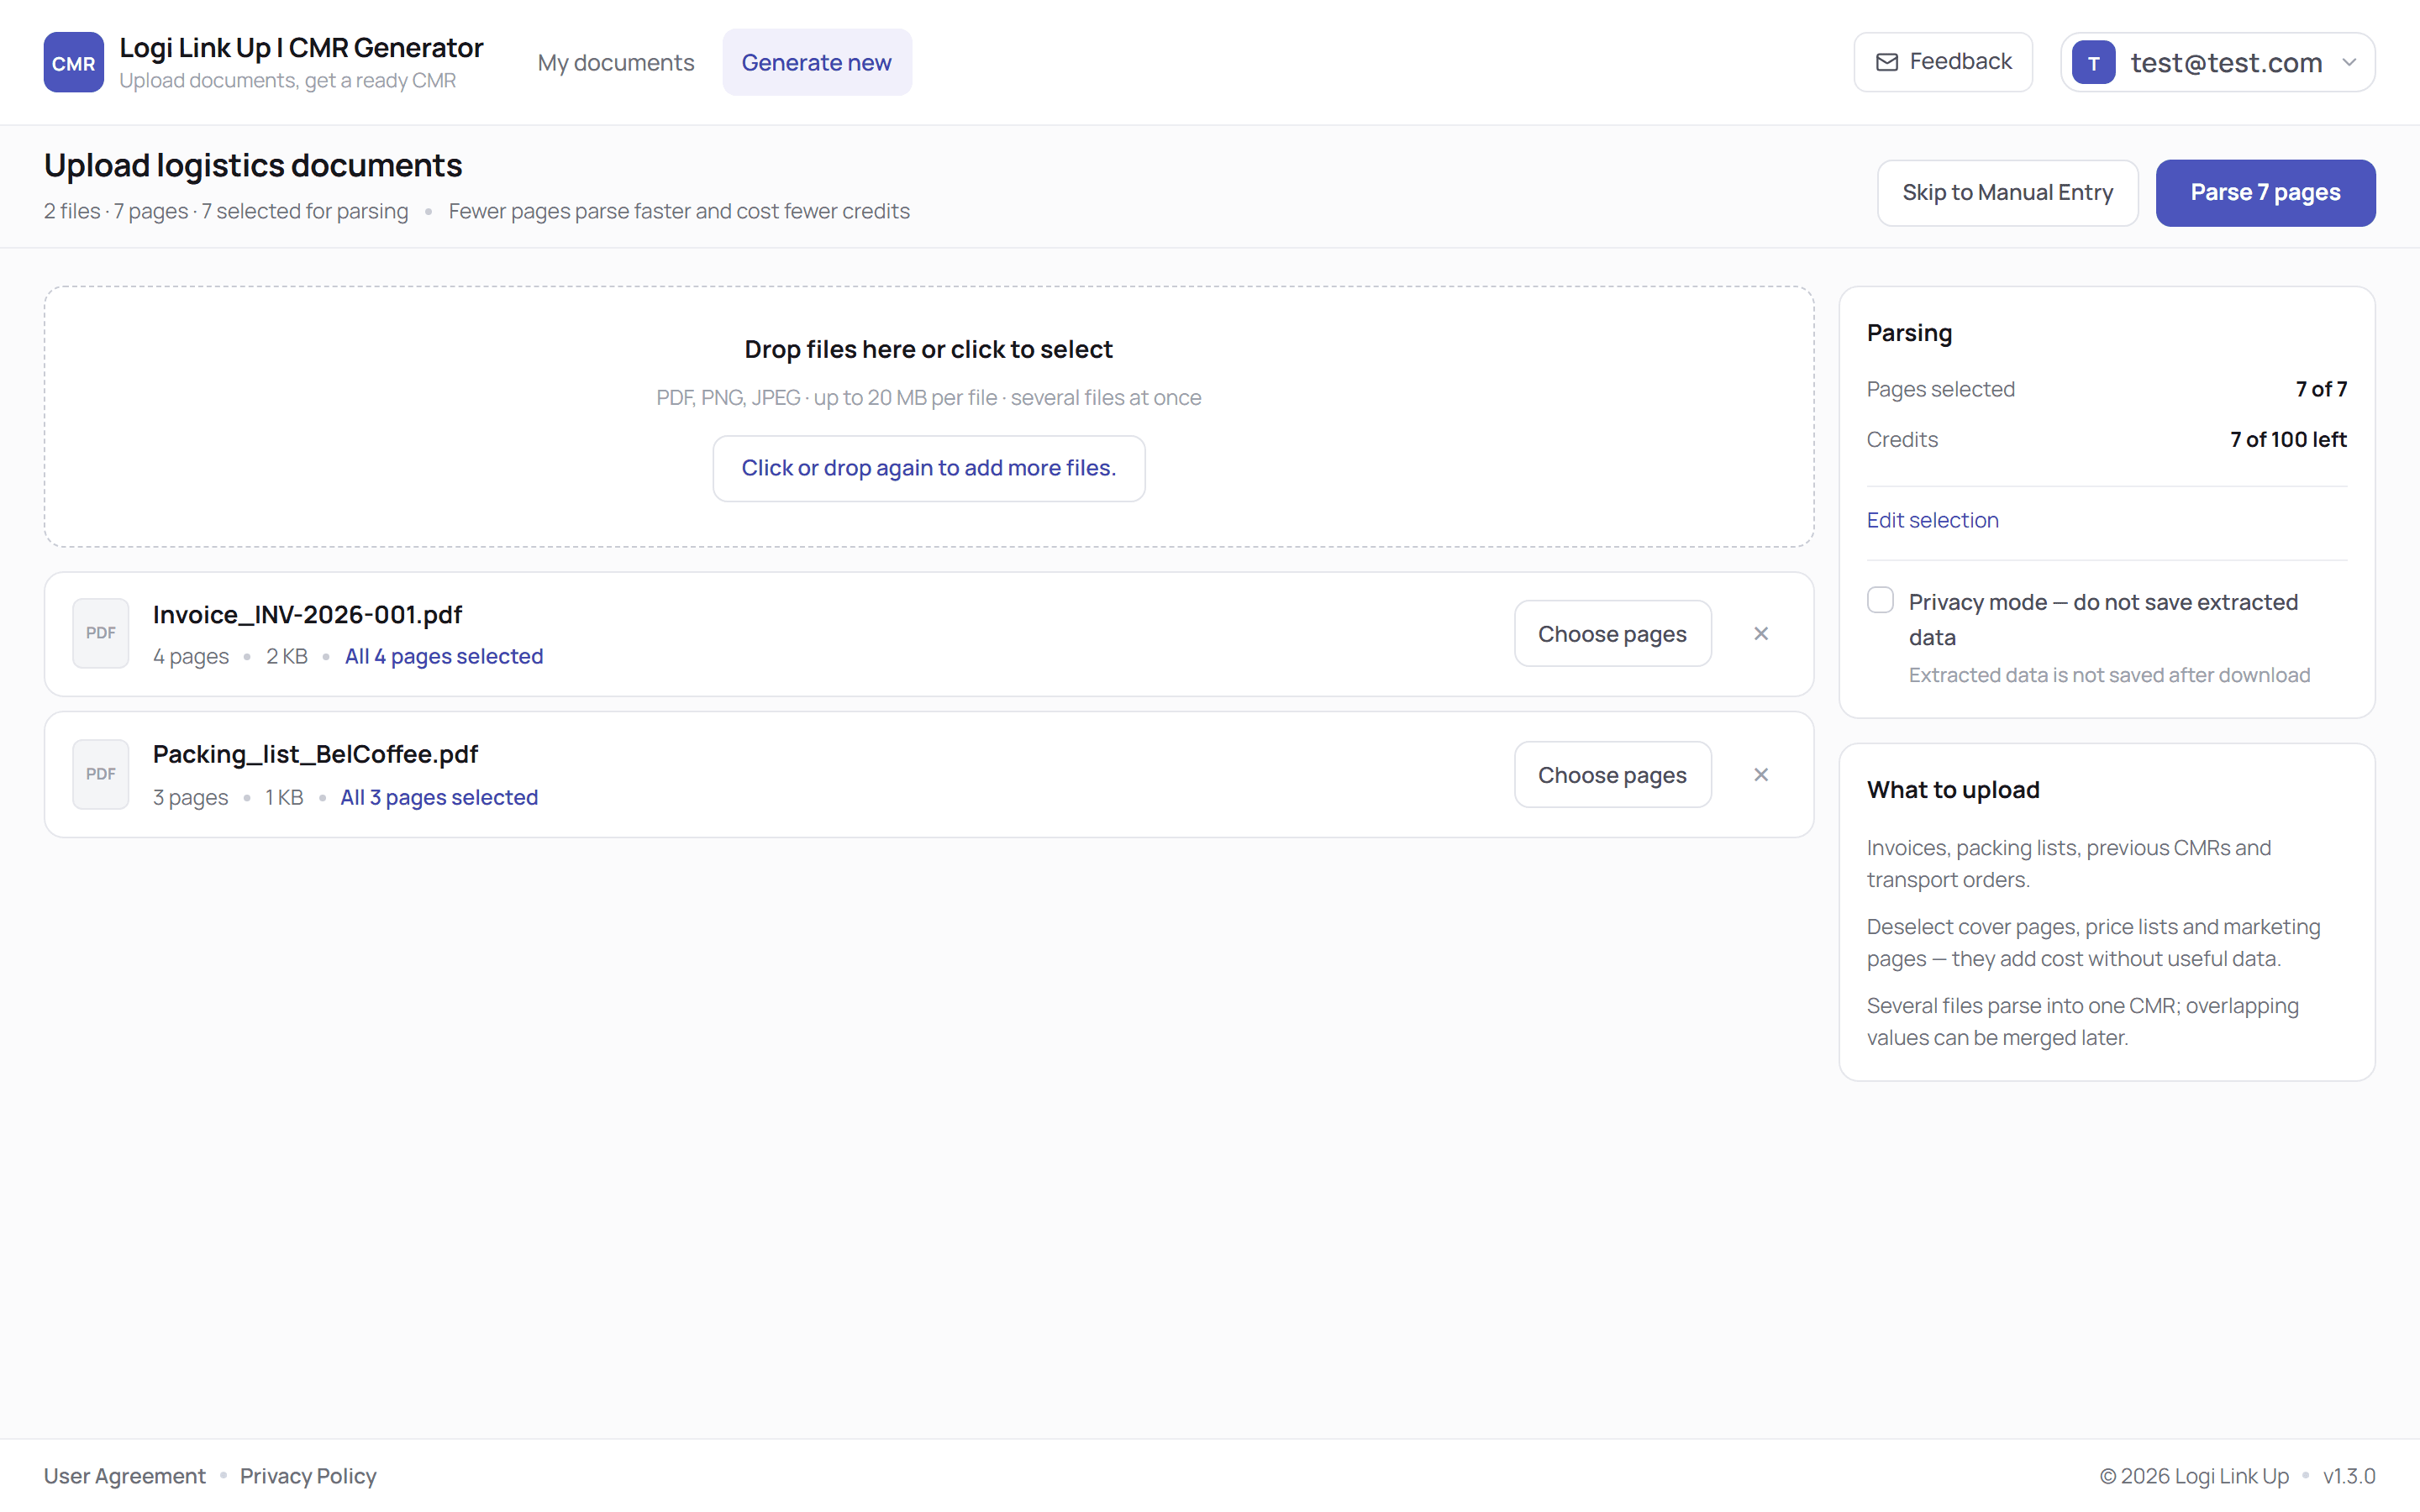Open the Privacy Policy footer link

pyautogui.click(x=308, y=1476)
